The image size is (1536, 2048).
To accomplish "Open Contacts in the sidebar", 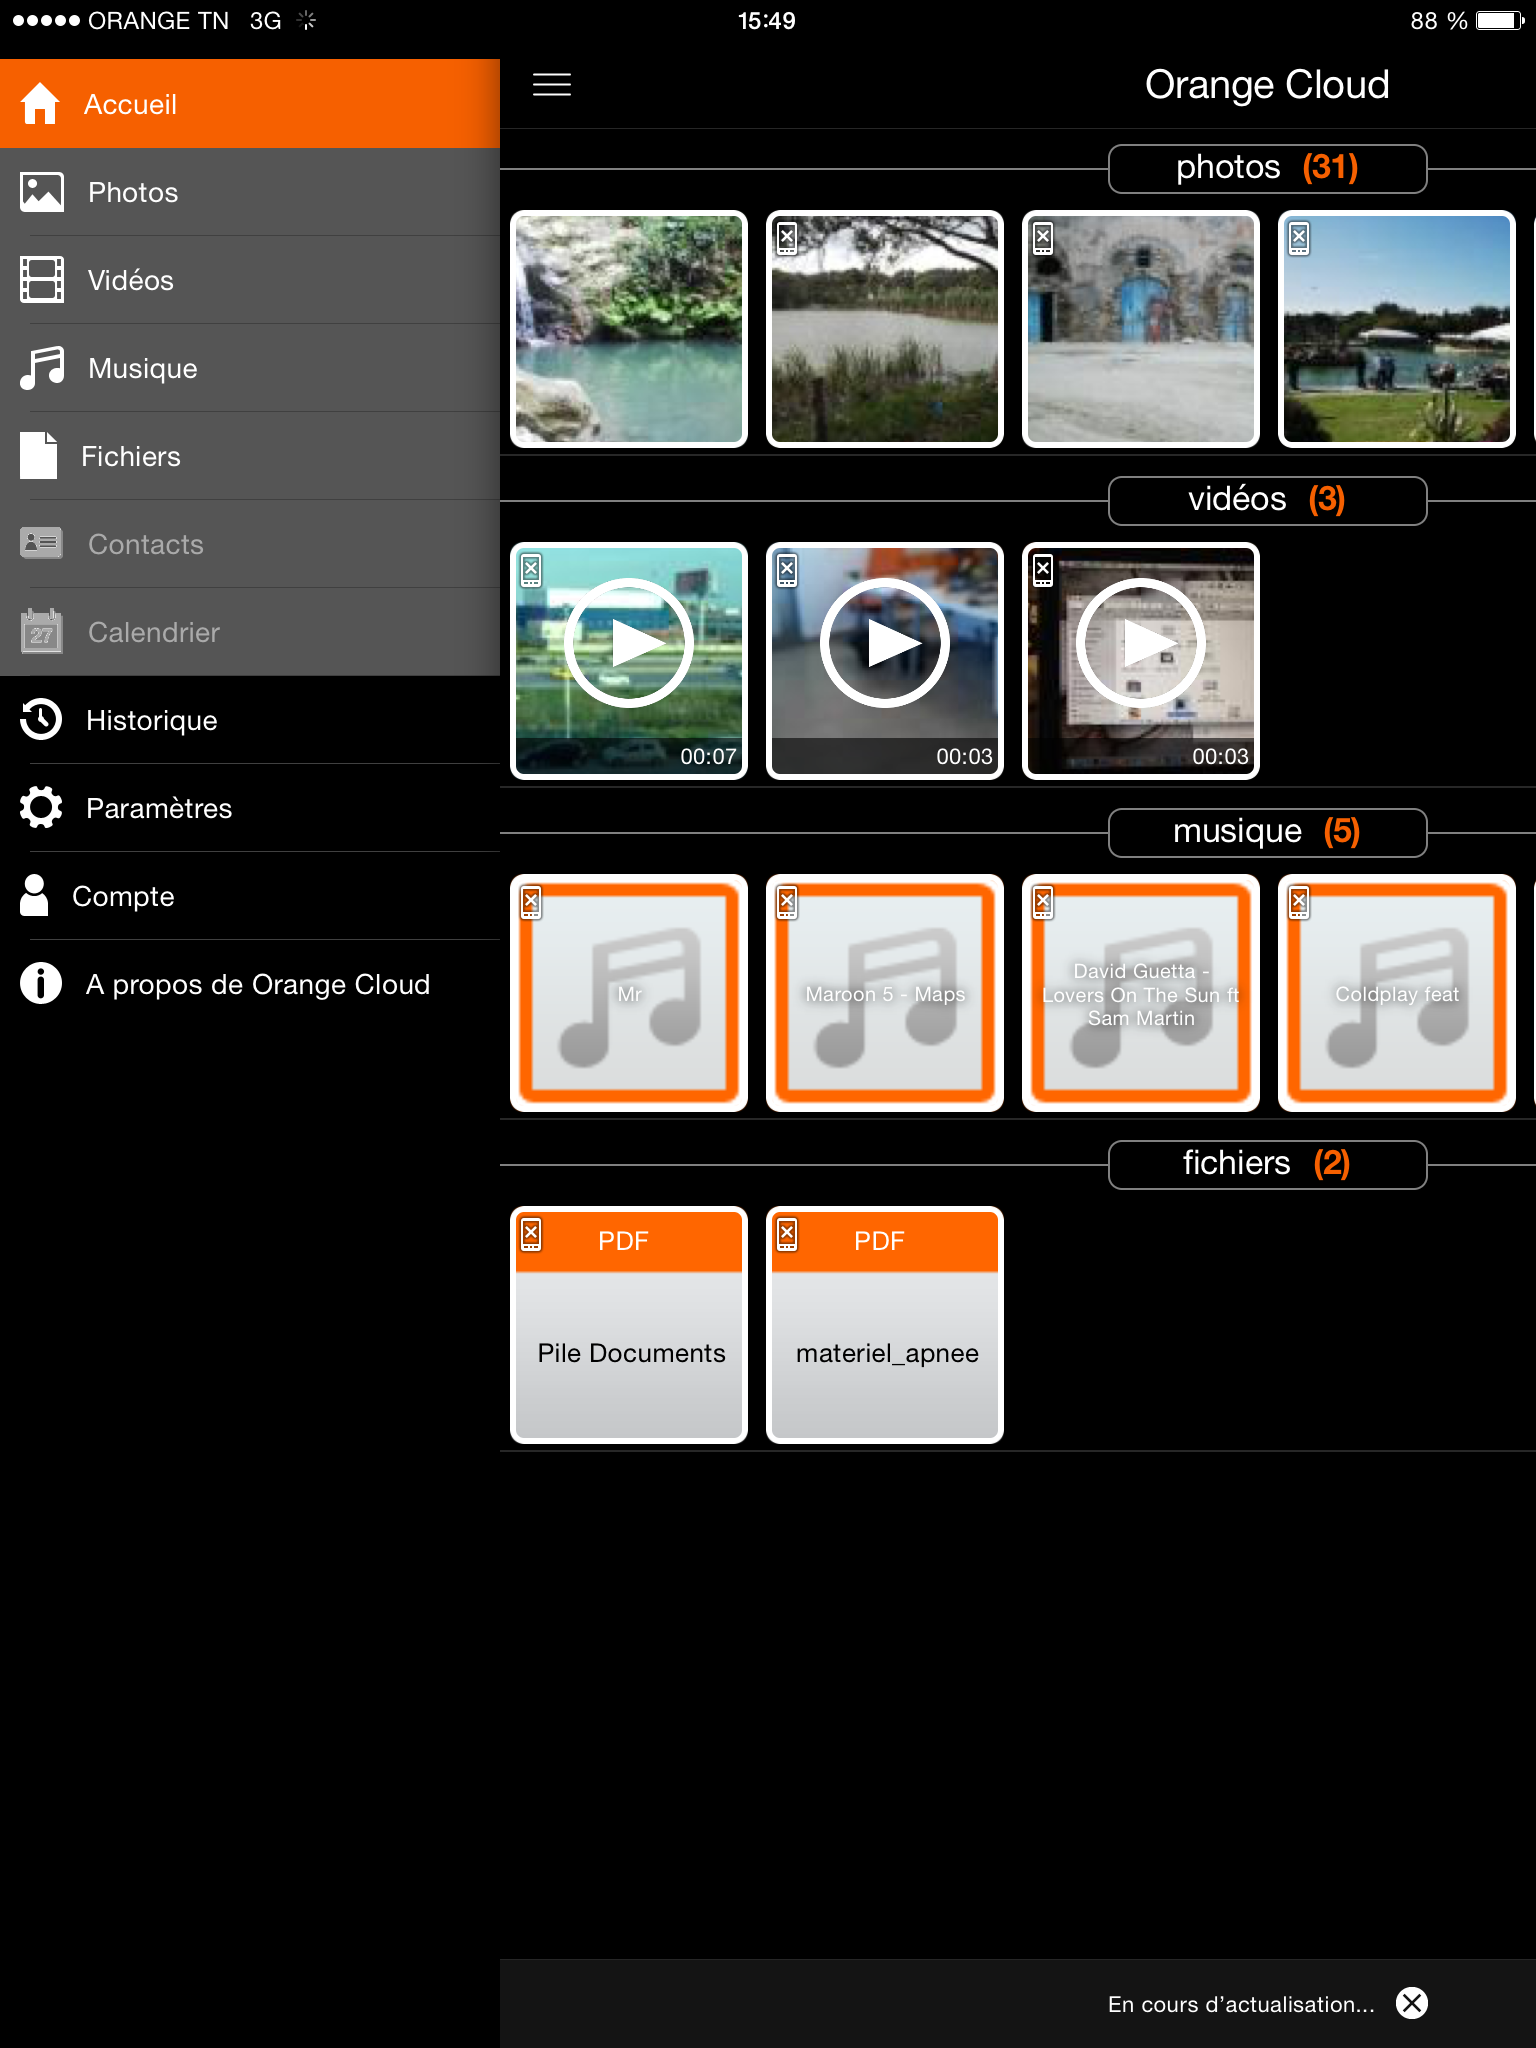I will (x=250, y=544).
